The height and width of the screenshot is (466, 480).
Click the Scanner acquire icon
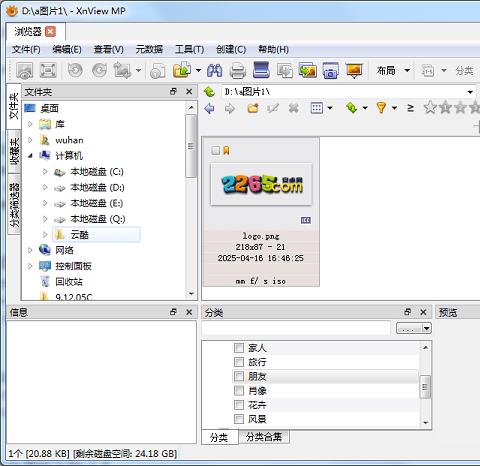click(x=261, y=70)
